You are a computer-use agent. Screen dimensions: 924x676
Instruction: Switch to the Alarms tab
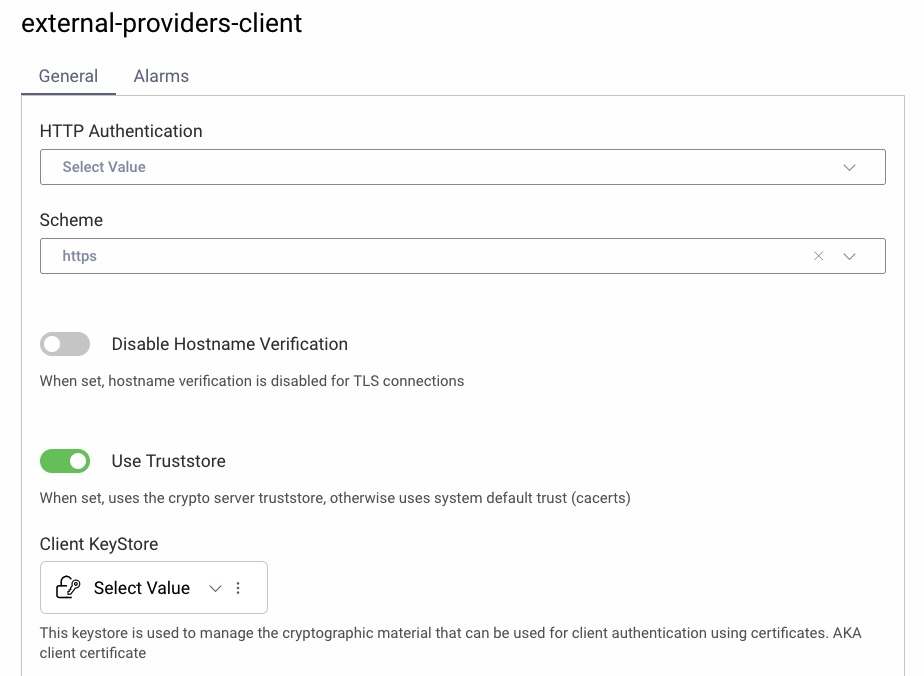160,75
